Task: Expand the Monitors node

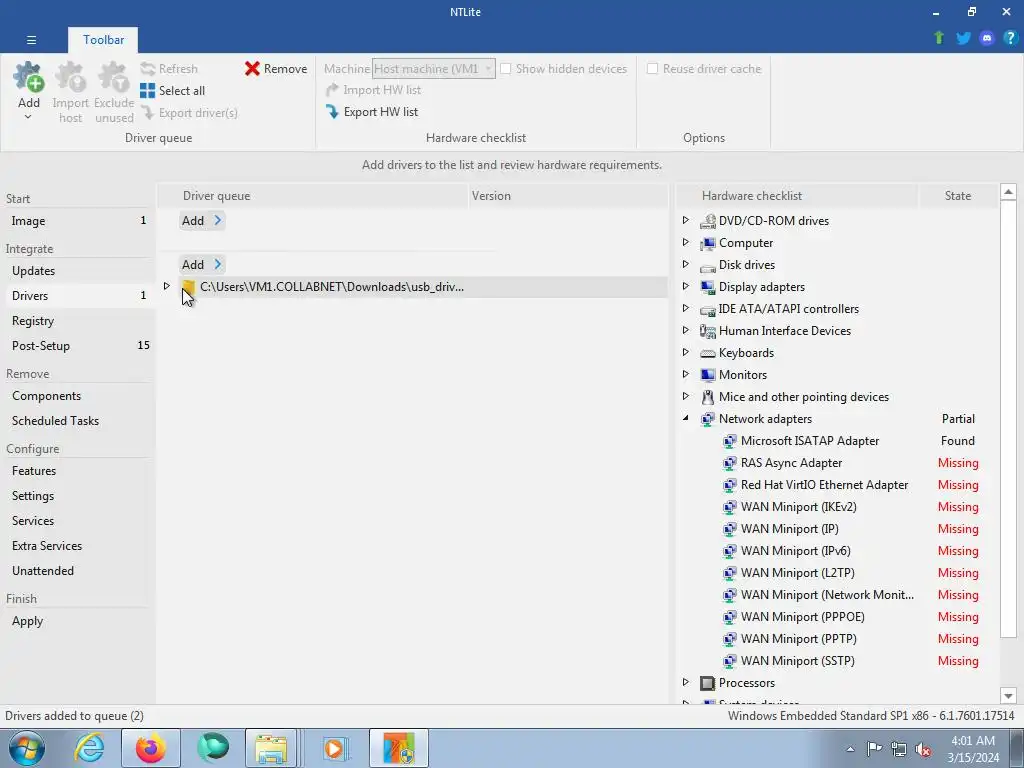Action: pyautogui.click(x=686, y=374)
